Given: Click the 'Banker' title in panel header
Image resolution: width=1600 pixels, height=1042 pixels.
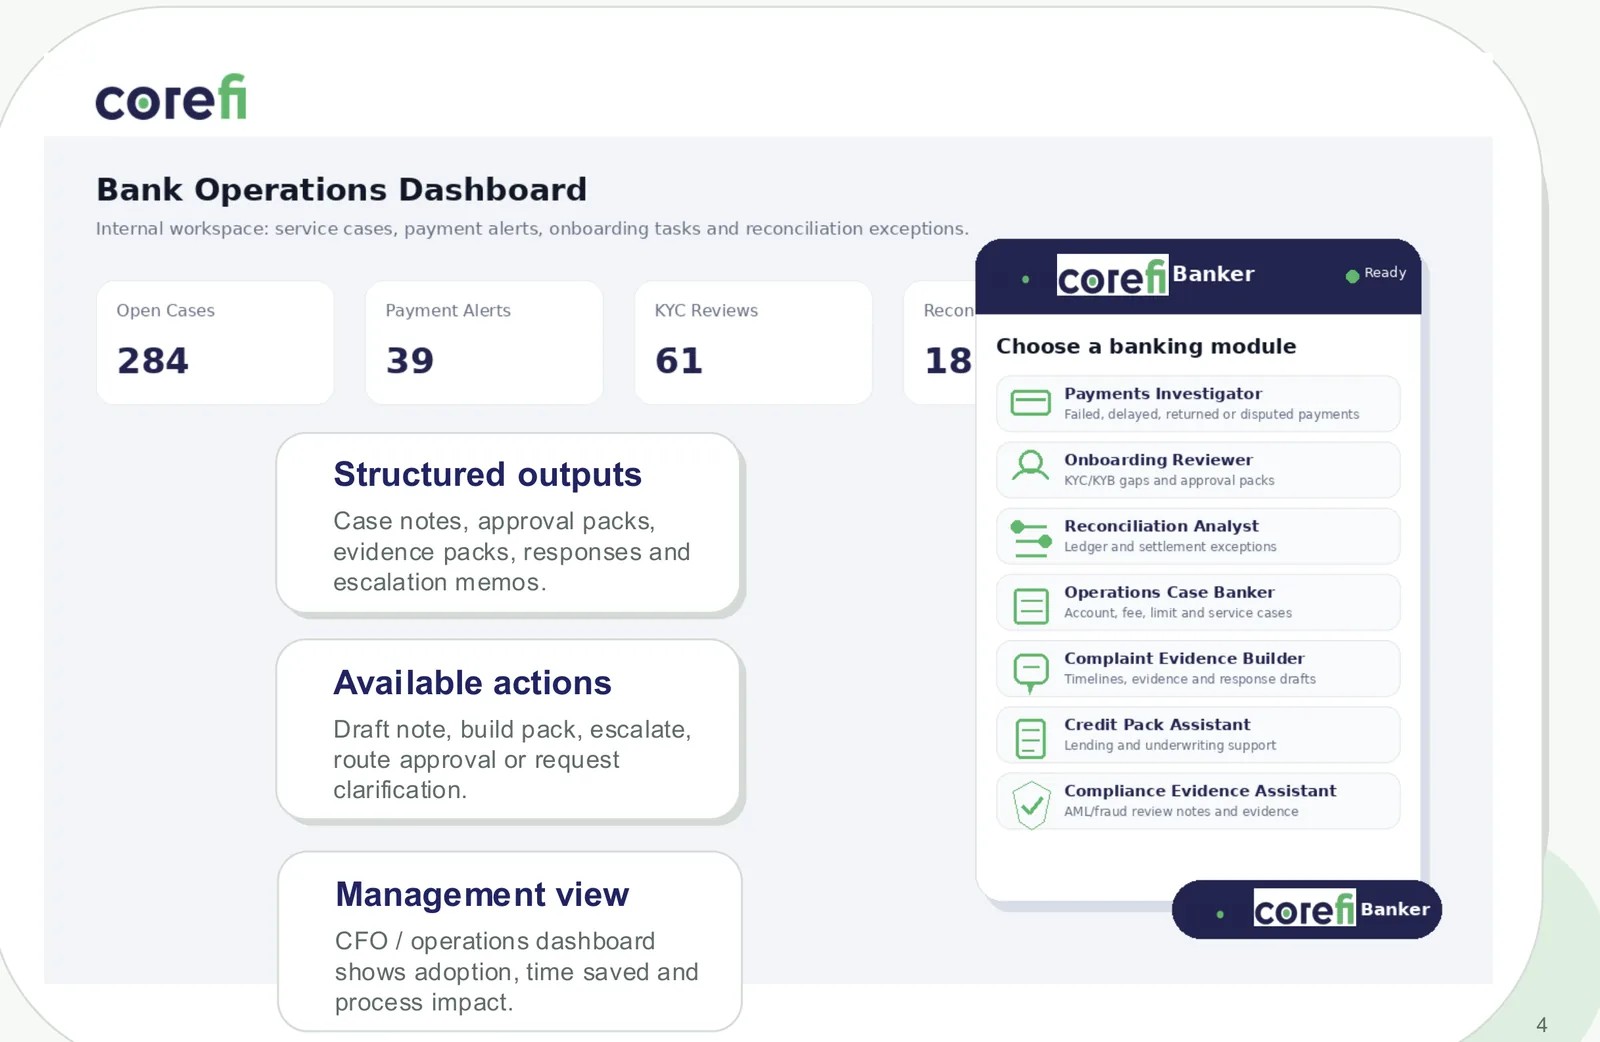Looking at the screenshot, I should [1213, 274].
